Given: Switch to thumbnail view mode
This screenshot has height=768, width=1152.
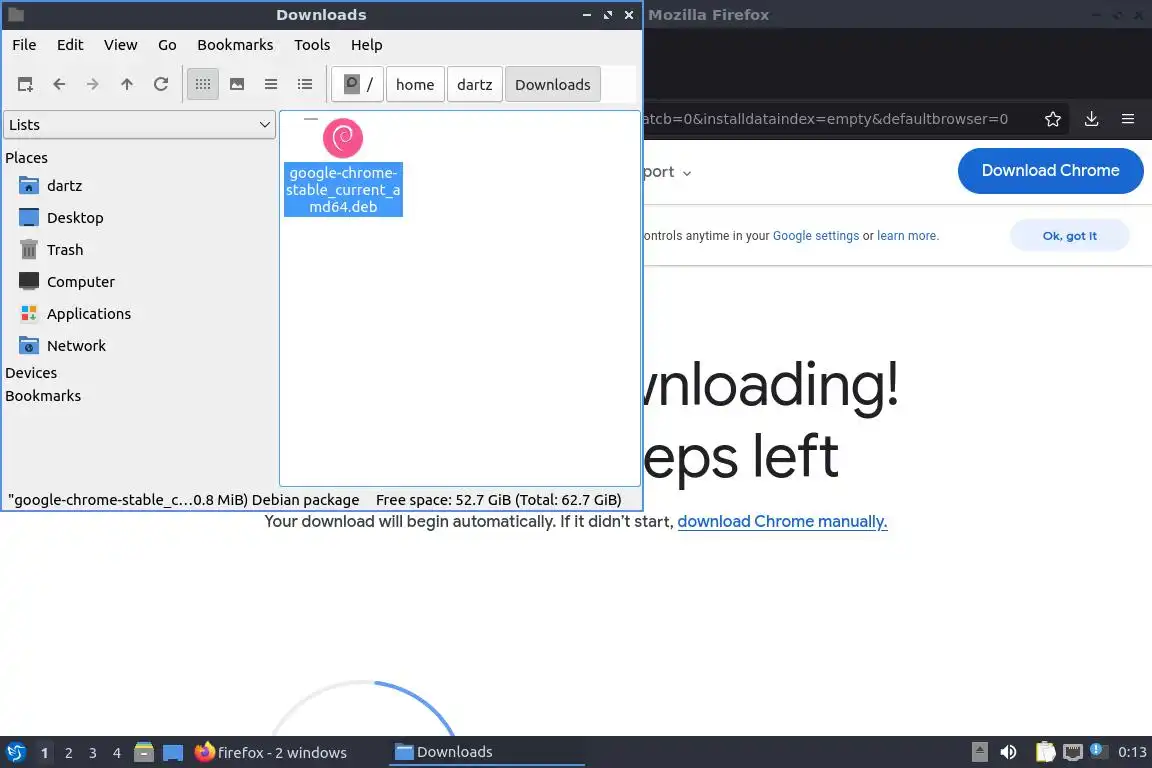Looking at the screenshot, I should click(x=237, y=85).
